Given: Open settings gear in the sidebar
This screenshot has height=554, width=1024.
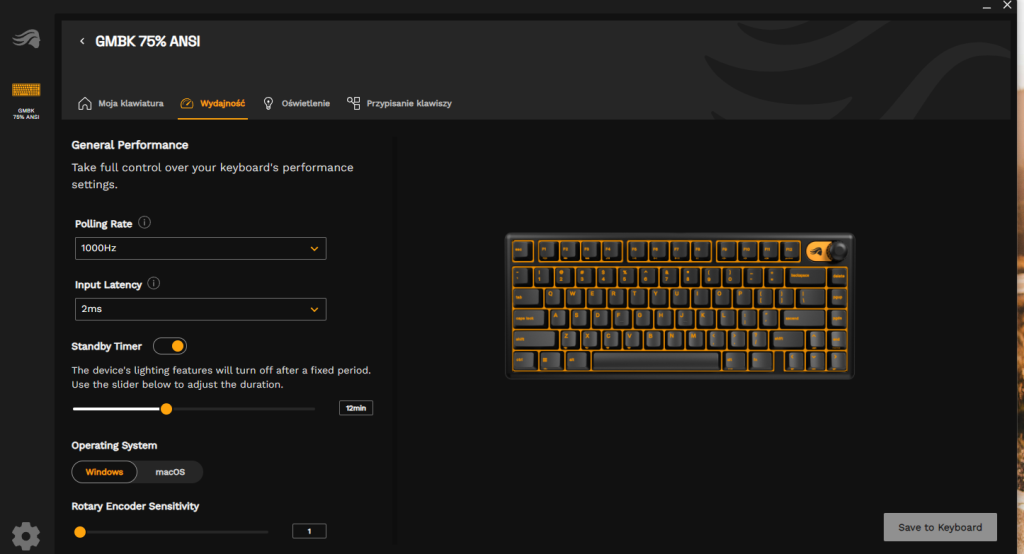Looking at the screenshot, I should [x=26, y=536].
